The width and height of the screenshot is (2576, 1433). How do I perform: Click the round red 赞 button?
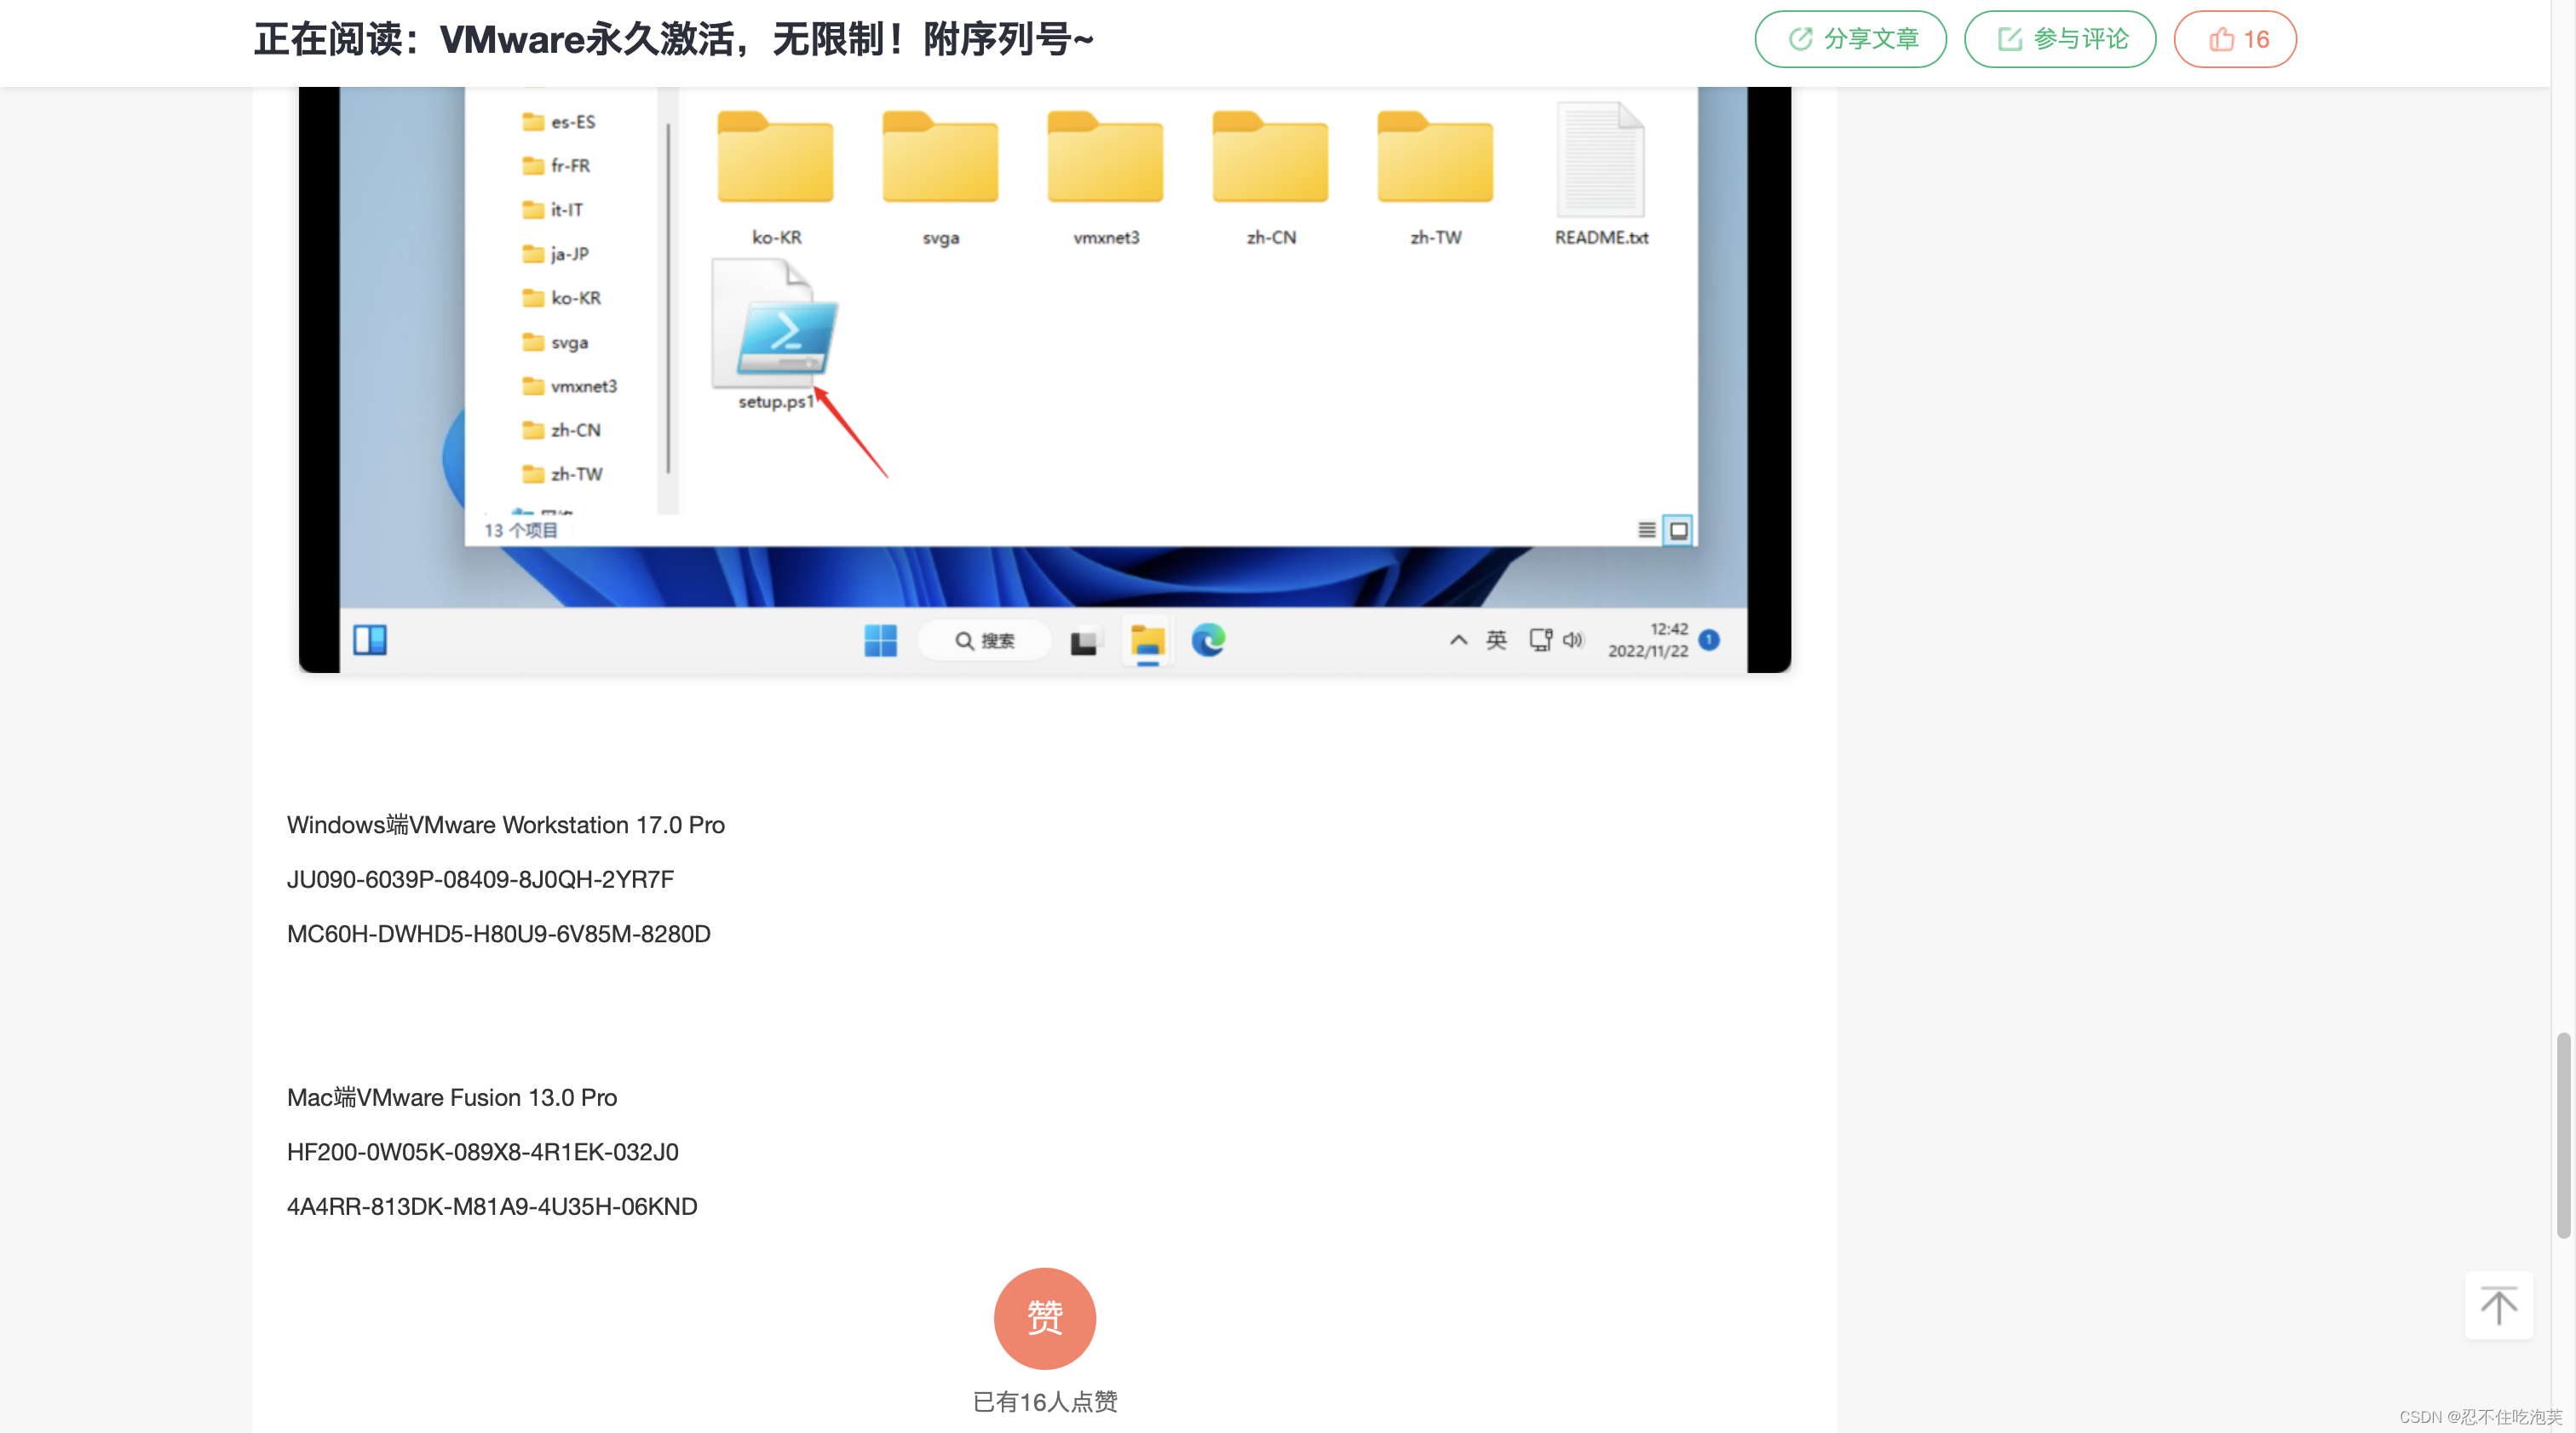[x=1044, y=1318]
